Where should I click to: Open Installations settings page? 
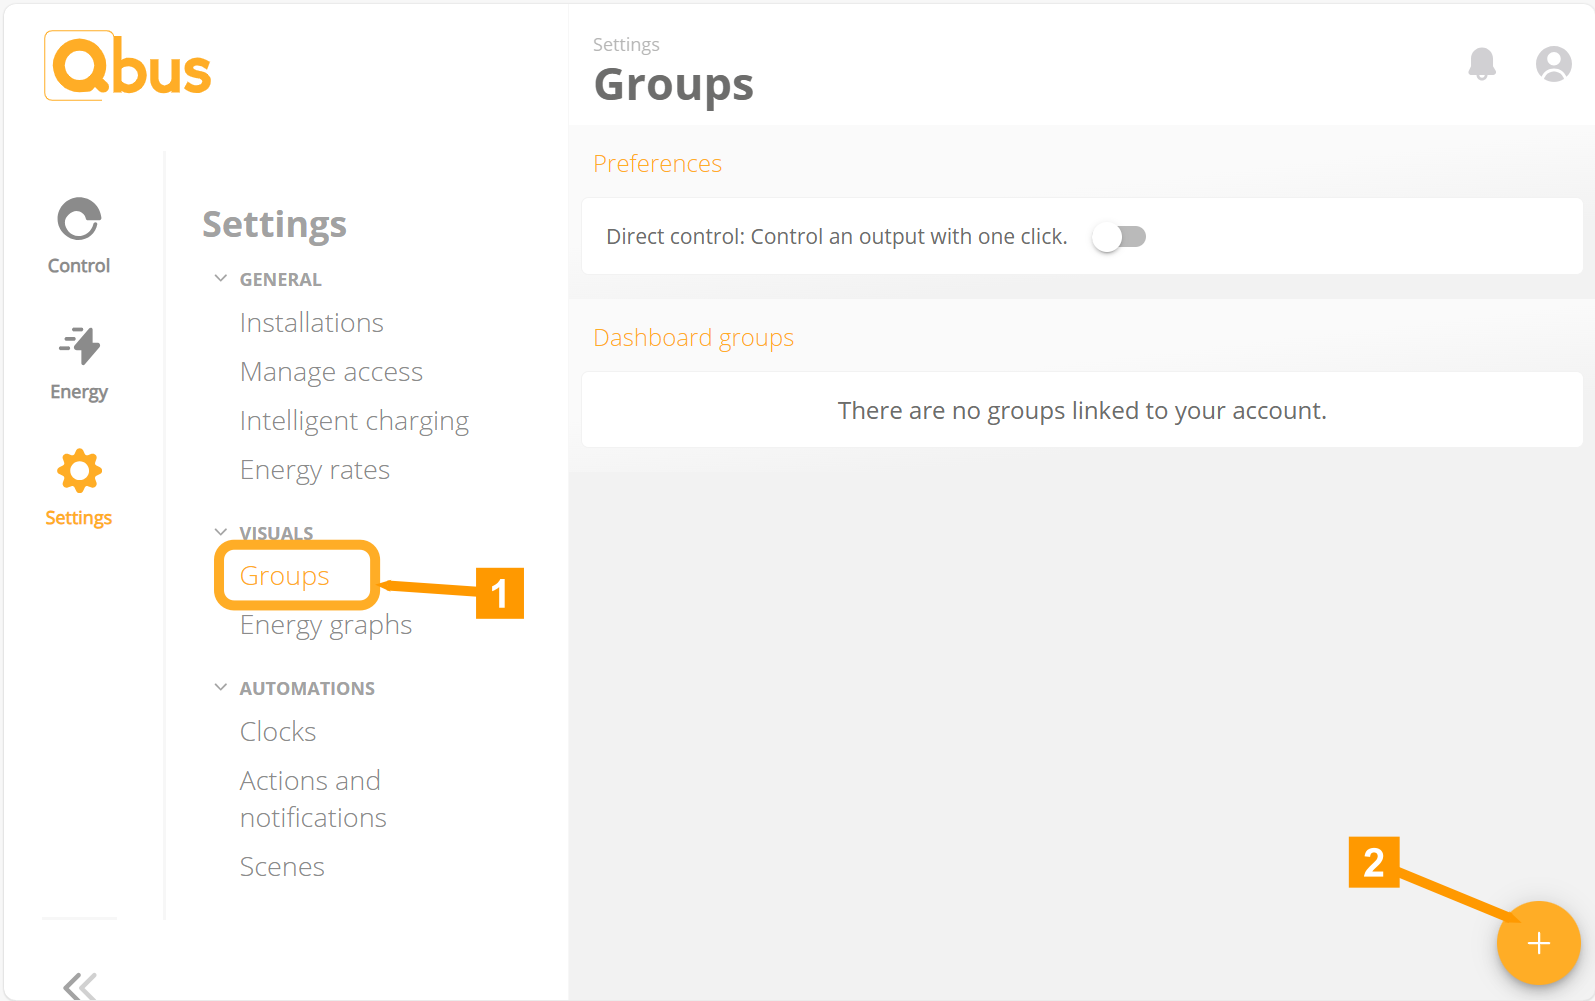click(312, 323)
